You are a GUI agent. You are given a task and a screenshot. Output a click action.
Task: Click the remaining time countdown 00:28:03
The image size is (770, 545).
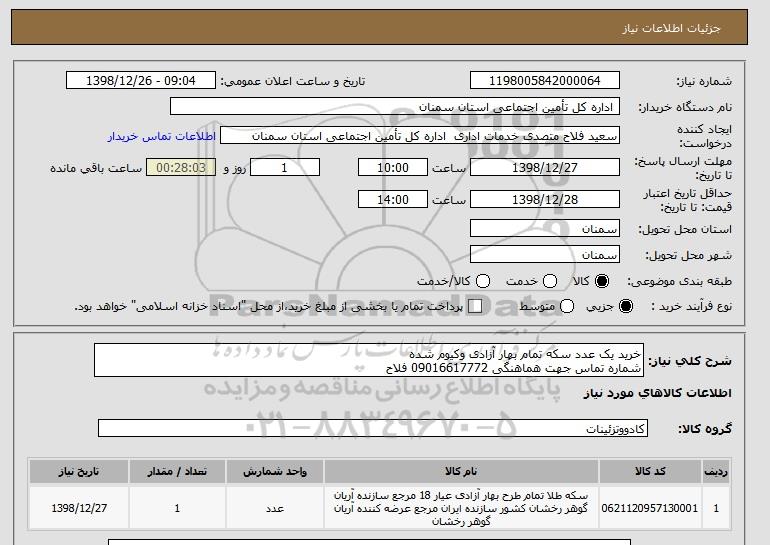tap(181, 167)
